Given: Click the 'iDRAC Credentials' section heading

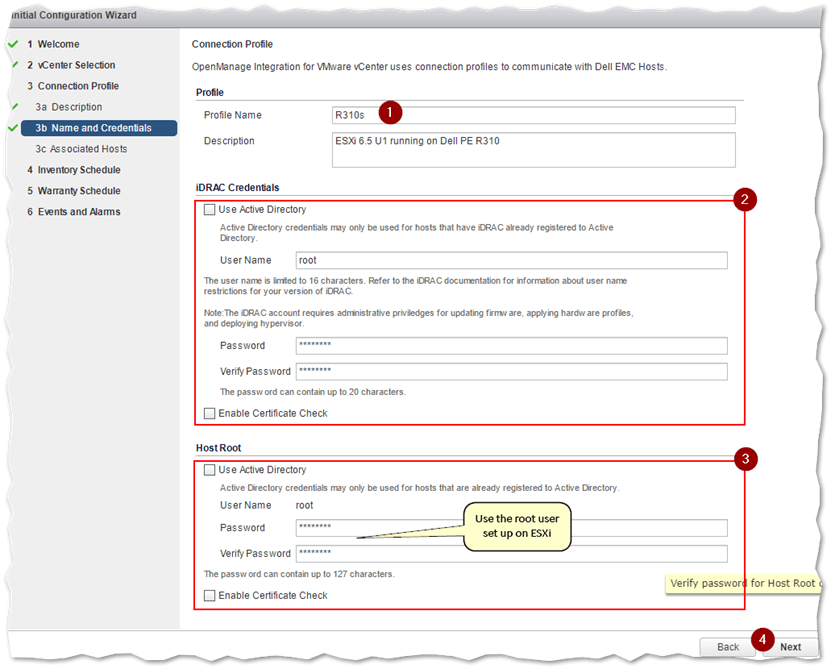Looking at the screenshot, I should click(237, 188).
